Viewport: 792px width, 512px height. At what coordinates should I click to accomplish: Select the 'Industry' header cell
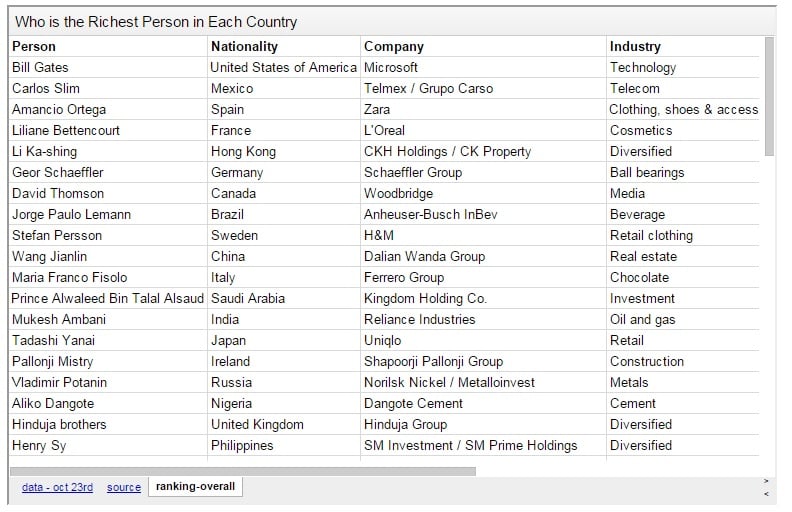(x=635, y=46)
